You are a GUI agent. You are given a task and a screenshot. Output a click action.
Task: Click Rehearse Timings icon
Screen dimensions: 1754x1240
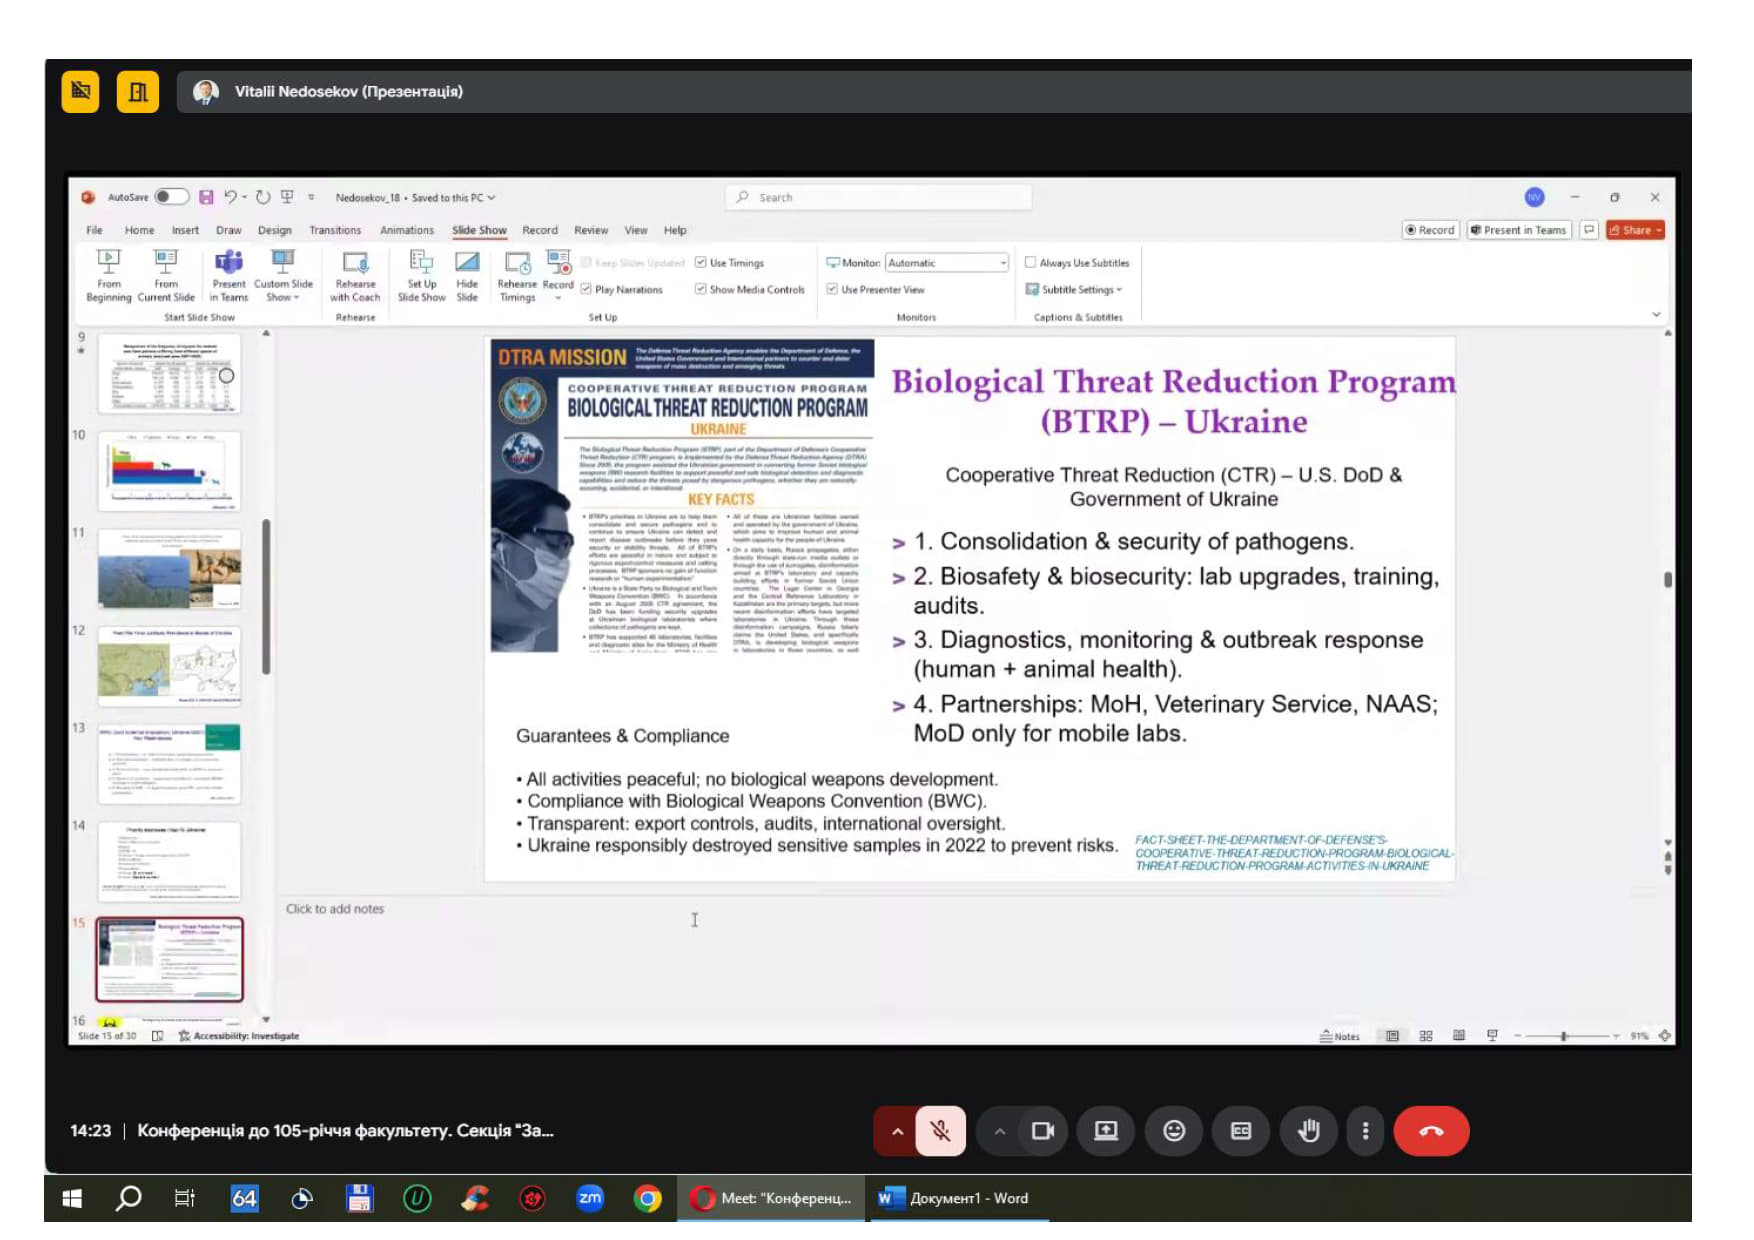point(517,275)
